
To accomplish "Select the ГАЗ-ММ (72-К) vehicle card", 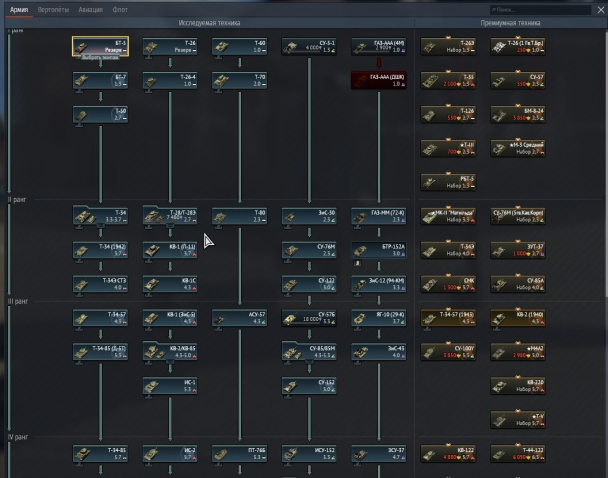I will 379,216.
